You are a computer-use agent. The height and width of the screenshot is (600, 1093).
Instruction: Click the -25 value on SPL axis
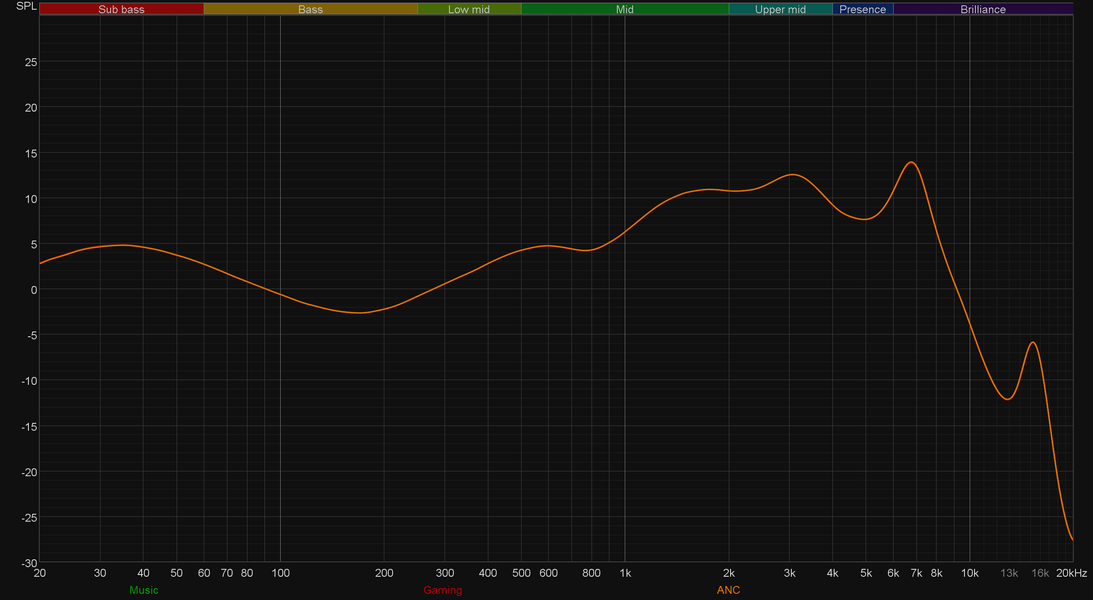29,517
